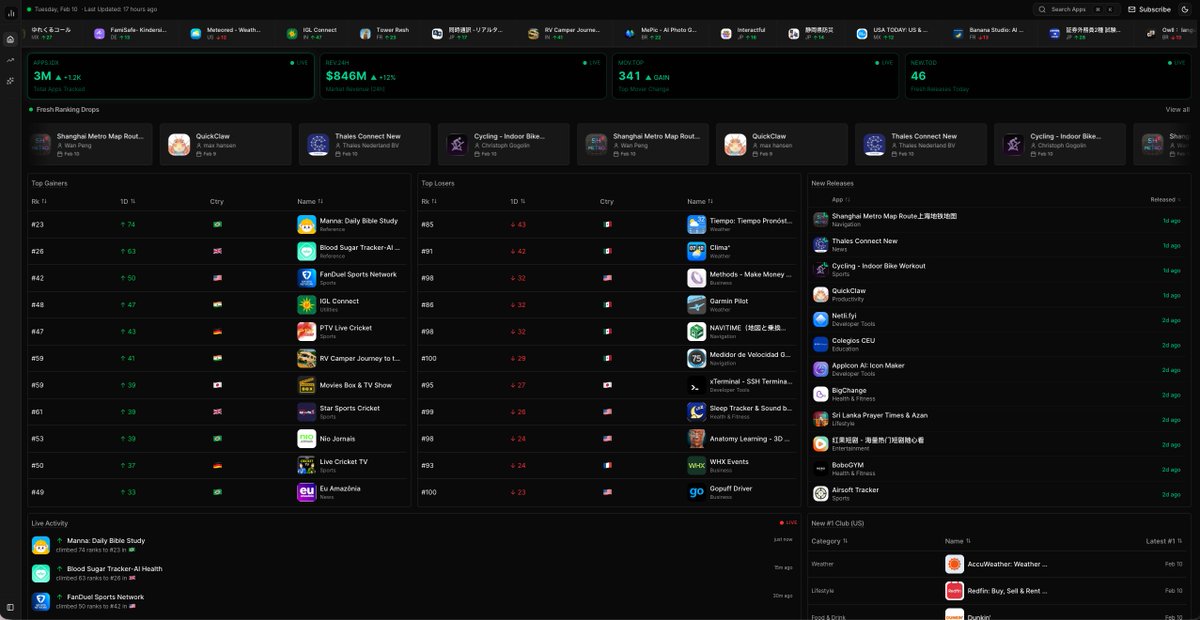Viewport: 1200px width, 620px height.
Task: Open the trending chart sidebar icon
Action: coord(10,60)
